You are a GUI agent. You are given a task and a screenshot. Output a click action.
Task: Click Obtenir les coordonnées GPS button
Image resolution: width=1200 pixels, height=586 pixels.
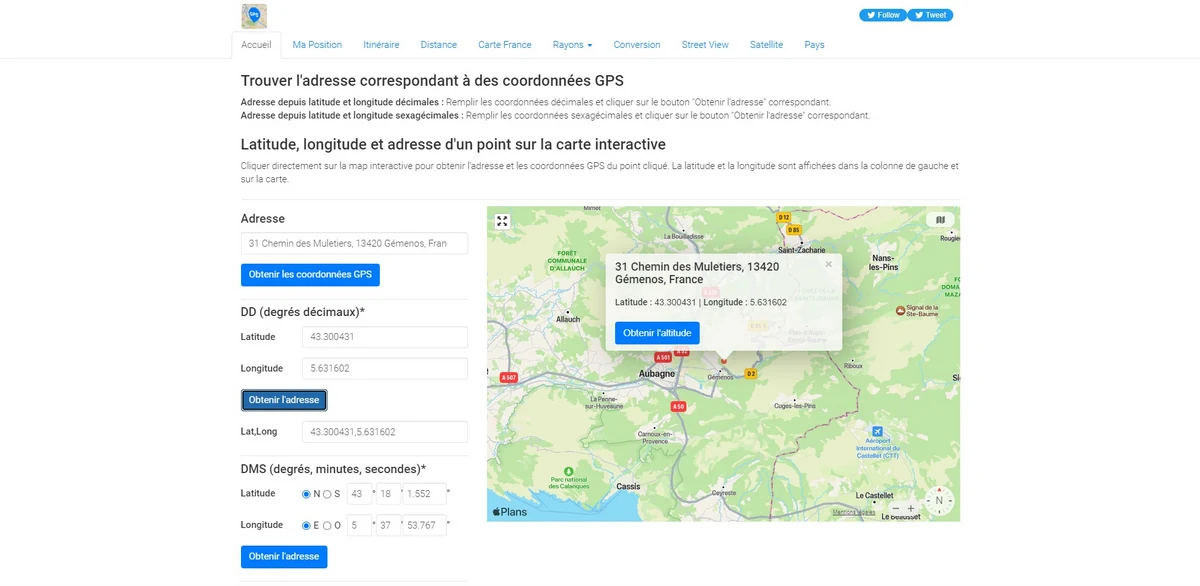tap(310, 275)
